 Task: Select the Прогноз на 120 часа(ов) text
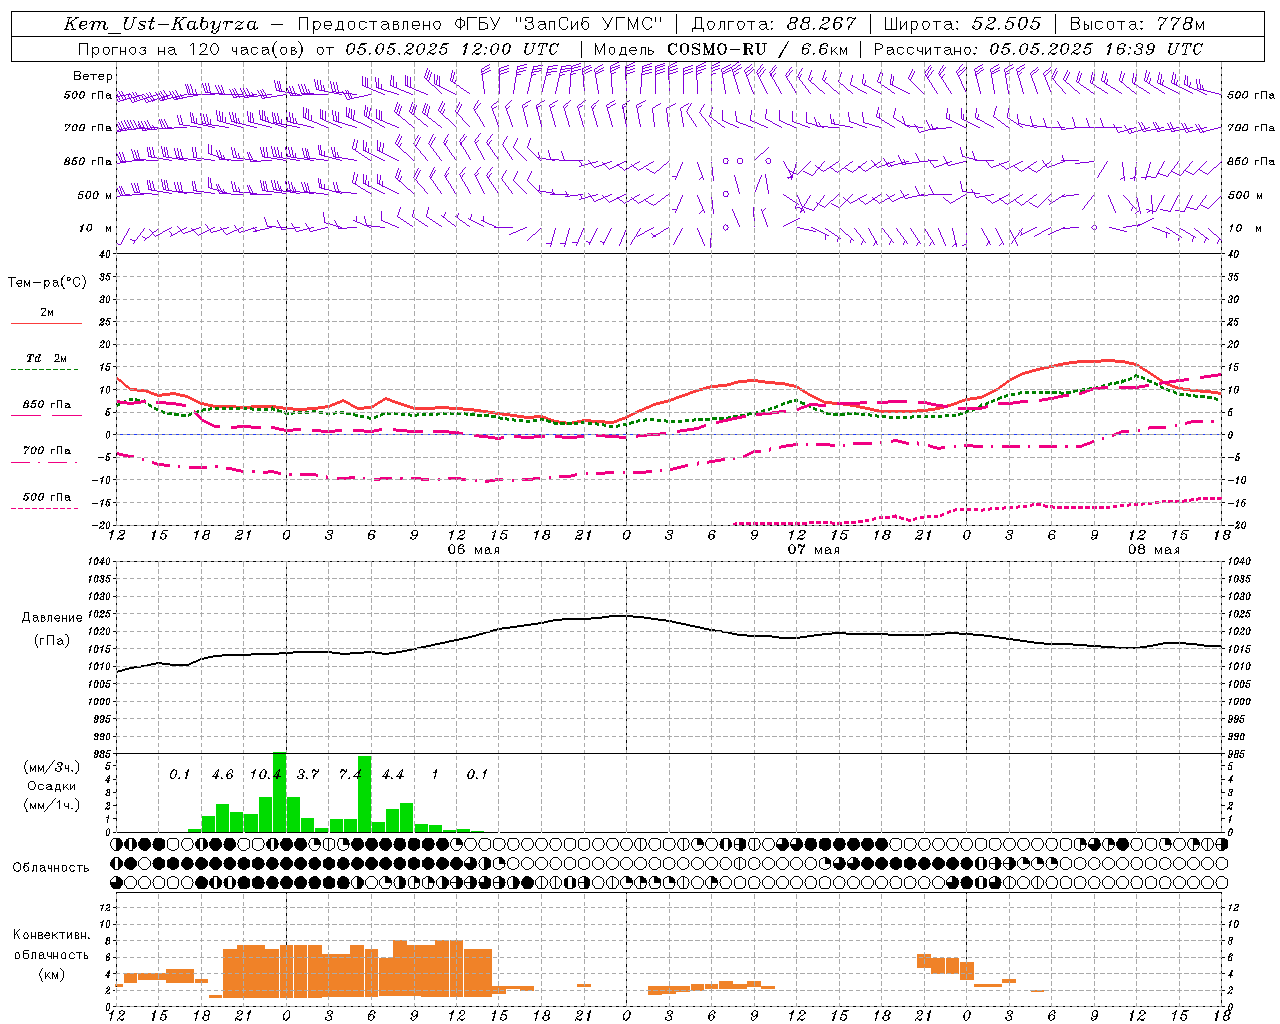tap(192, 49)
